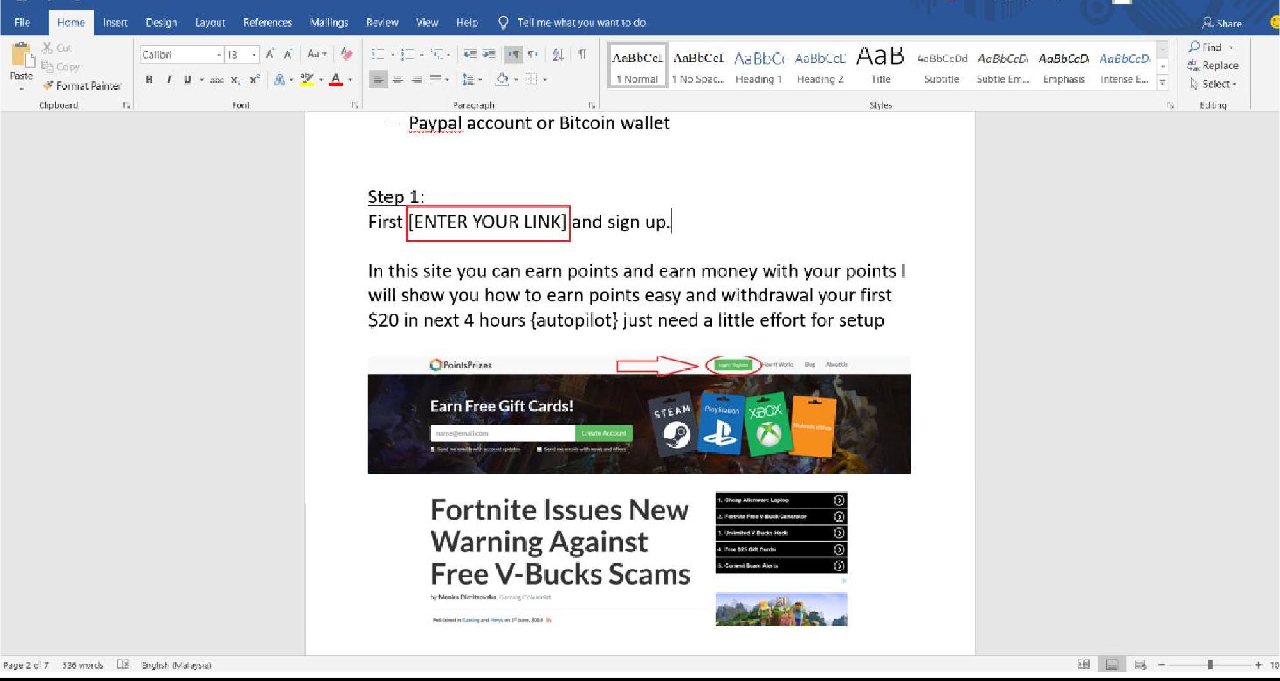This screenshot has height=681, width=1280.
Task: Launch the Font dialog box
Action: [x=355, y=105]
